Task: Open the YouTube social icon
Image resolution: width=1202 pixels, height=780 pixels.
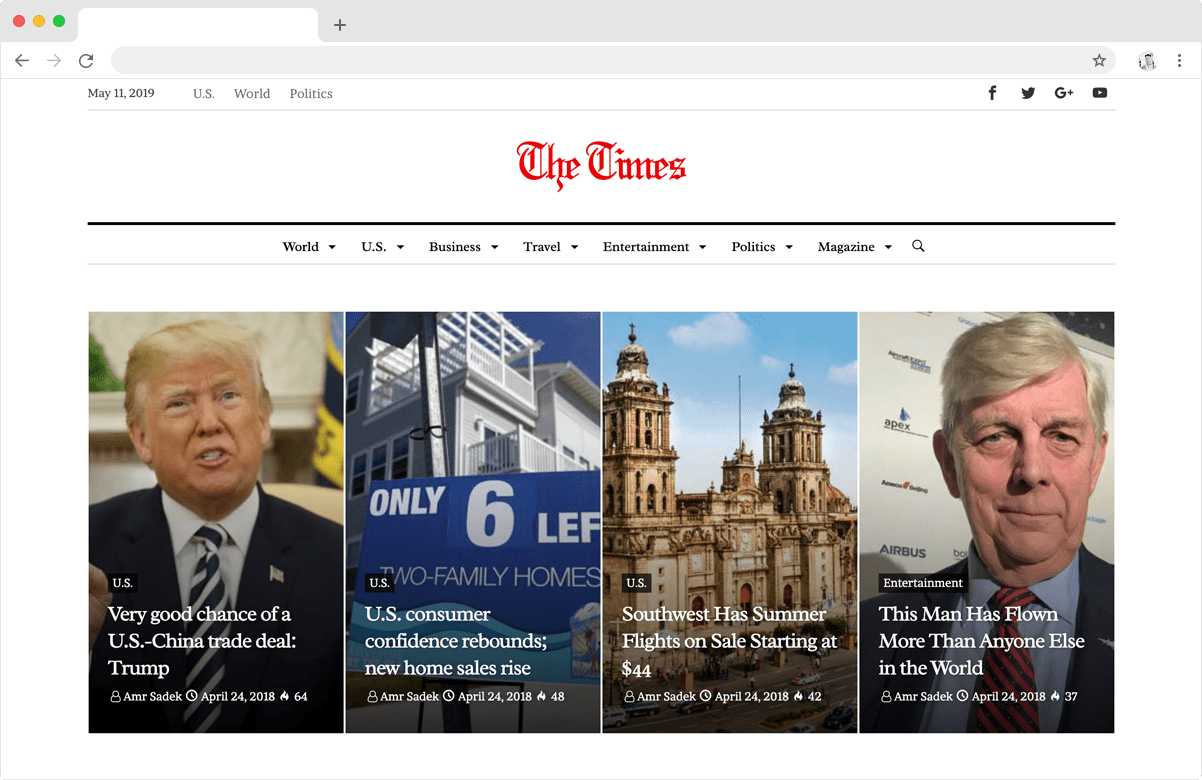Action: (1100, 93)
